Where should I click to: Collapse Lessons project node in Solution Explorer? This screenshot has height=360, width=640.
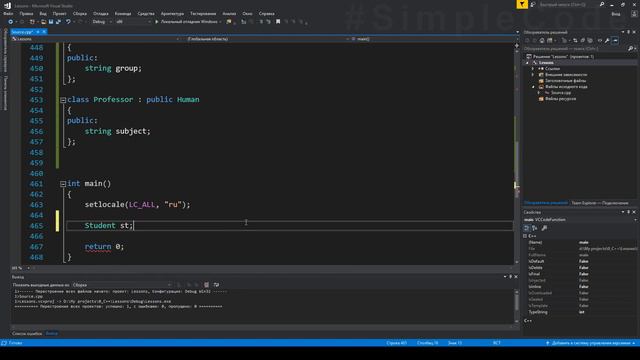click(527, 63)
